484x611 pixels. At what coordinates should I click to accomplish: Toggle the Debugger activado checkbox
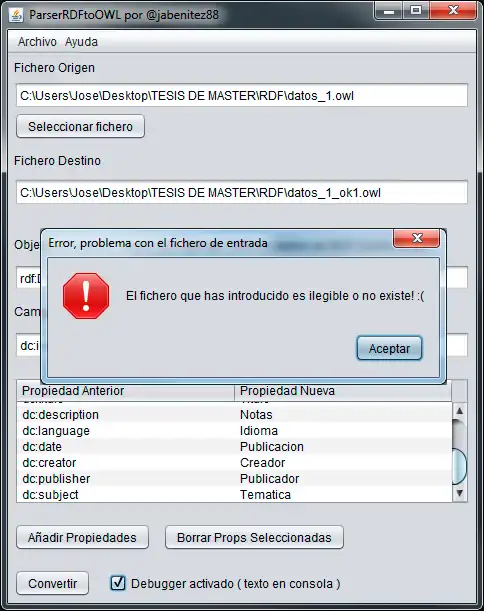coord(118,583)
